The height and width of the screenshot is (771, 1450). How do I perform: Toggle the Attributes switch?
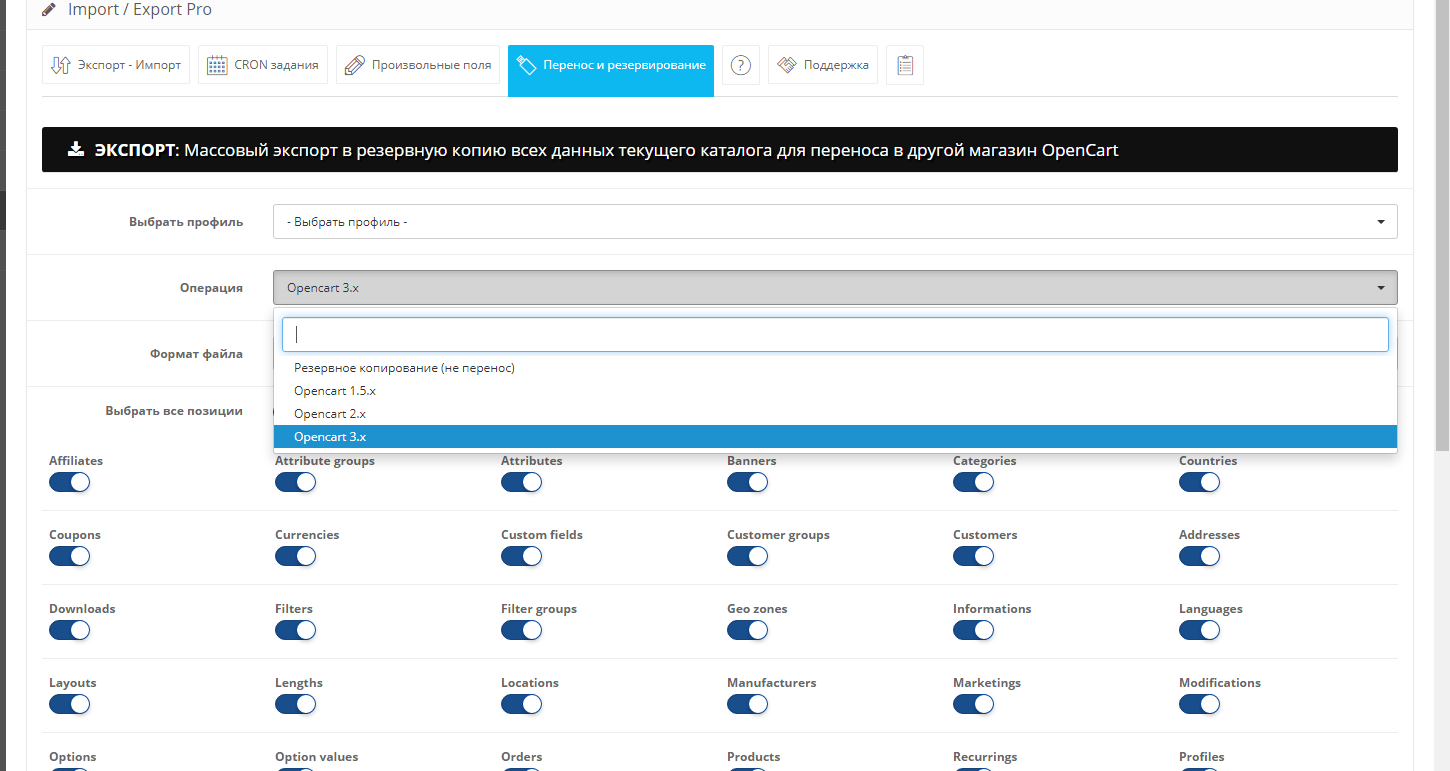tap(521, 482)
